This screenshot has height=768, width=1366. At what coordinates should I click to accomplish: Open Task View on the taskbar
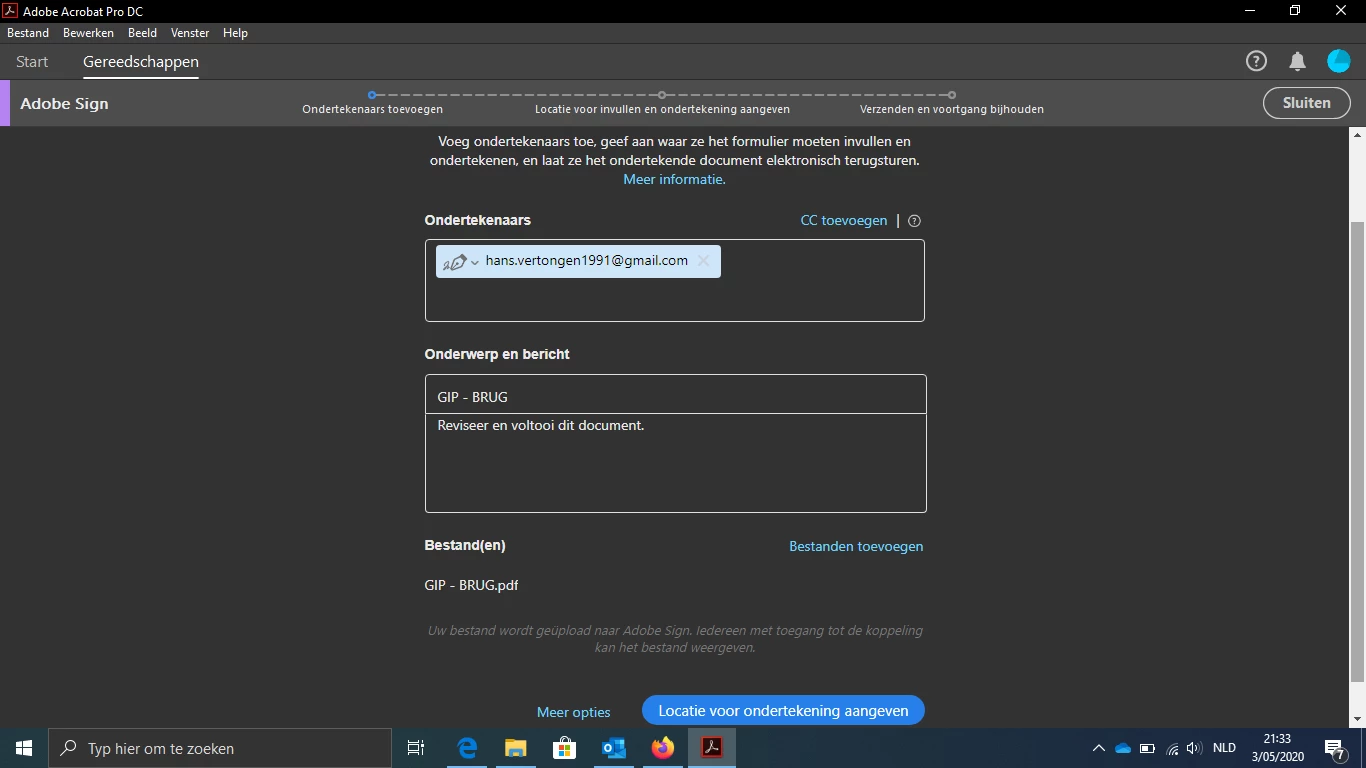[x=416, y=748]
